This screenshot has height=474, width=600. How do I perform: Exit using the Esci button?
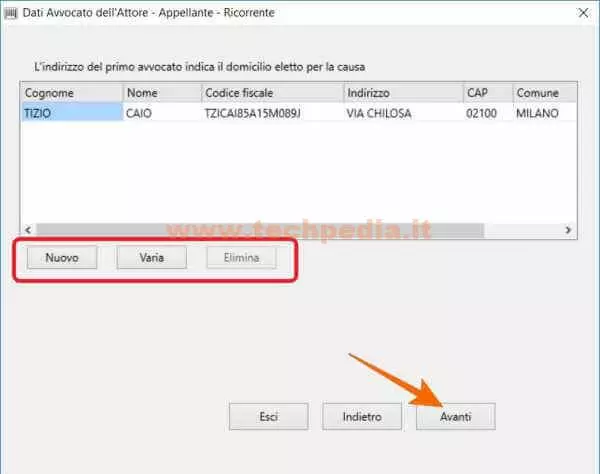(267, 415)
